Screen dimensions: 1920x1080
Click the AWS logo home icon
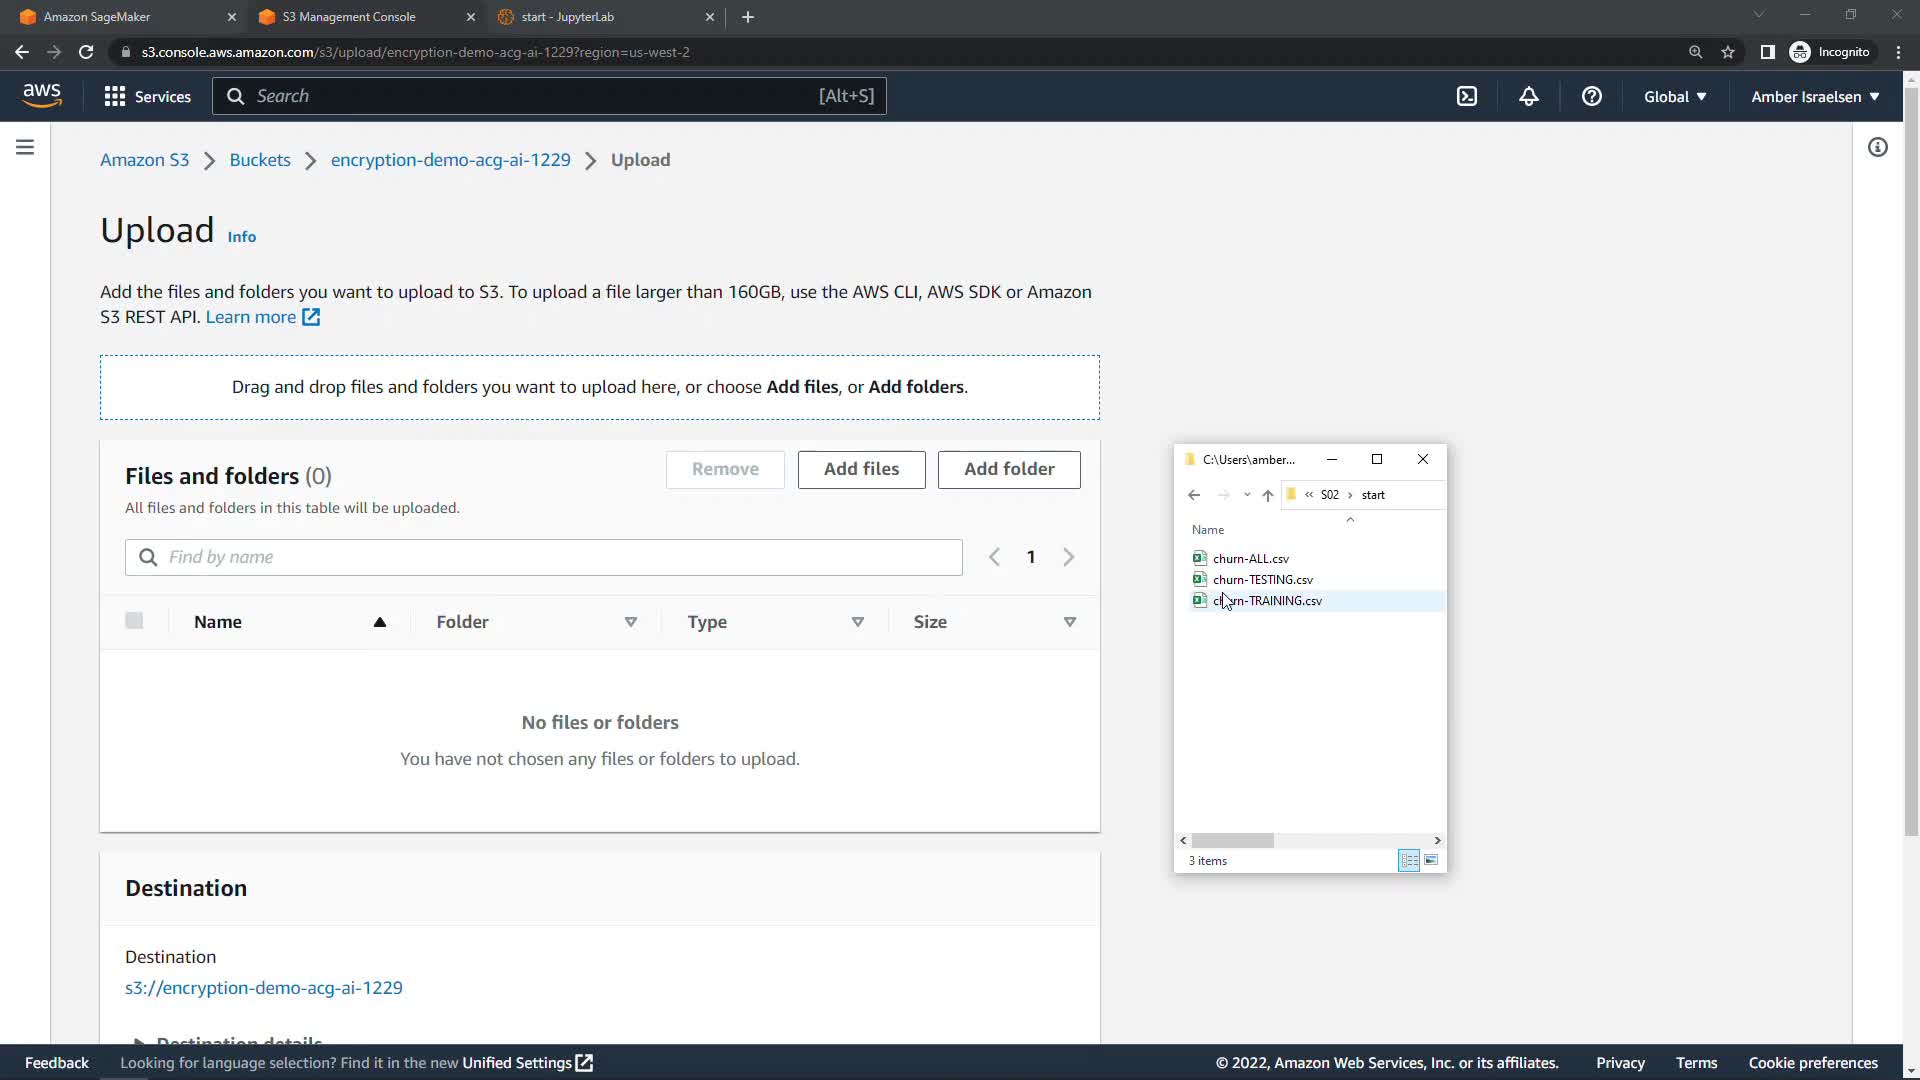(x=42, y=95)
